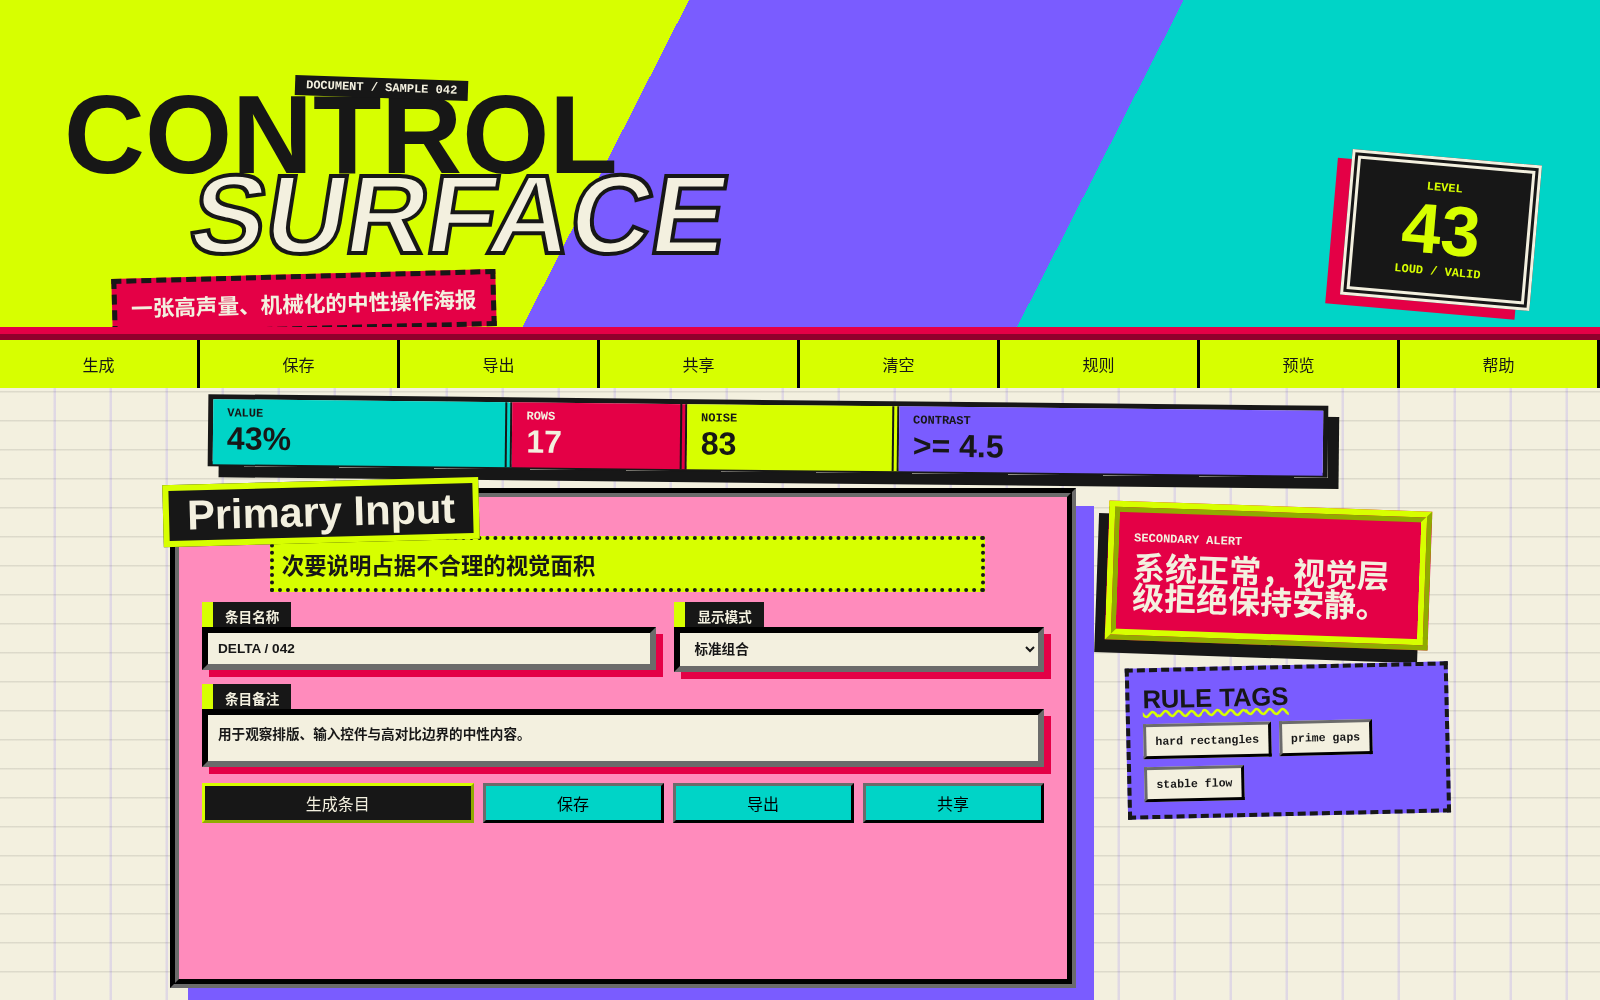Click the 清空 navigation item
The height and width of the screenshot is (1000, 1600).
(x=899, y=364)
